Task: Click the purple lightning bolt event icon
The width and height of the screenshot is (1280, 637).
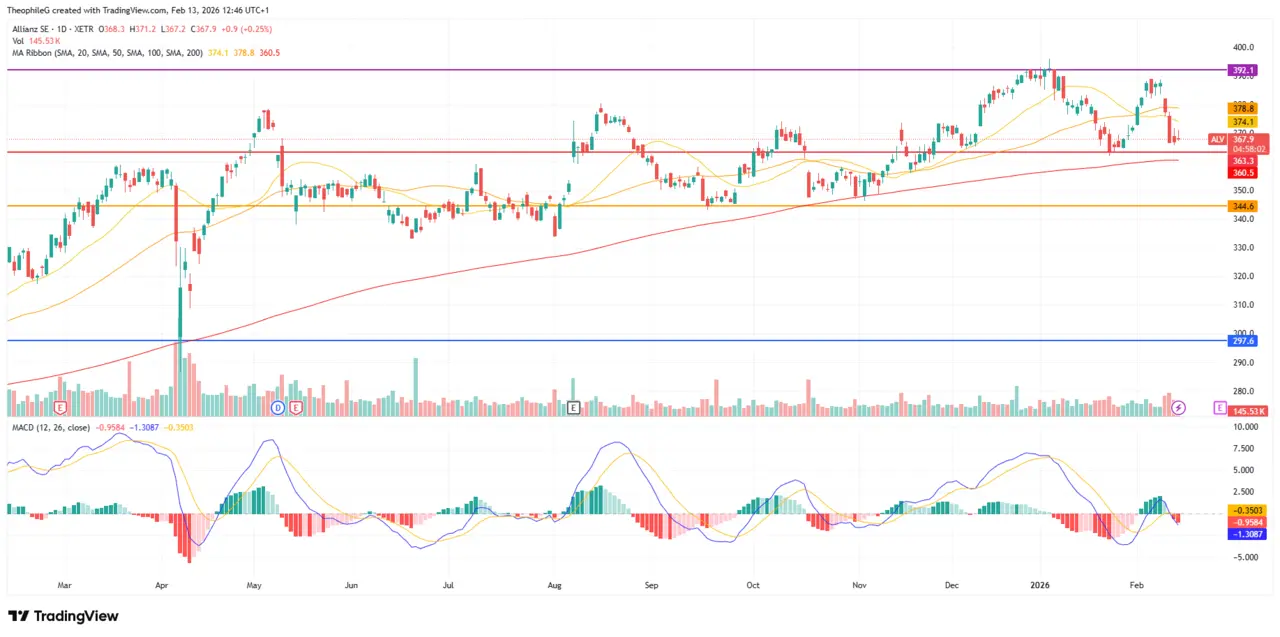Action: click(1178, 408)
